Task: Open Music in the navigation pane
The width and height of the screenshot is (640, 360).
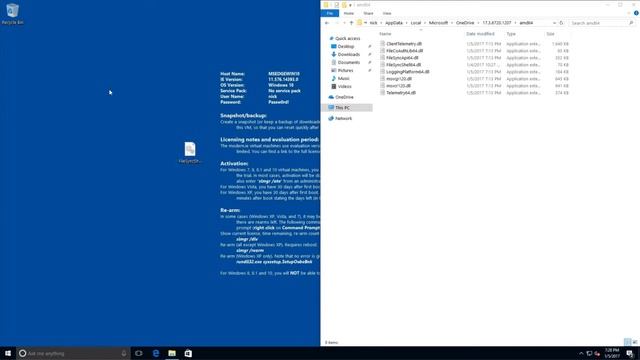Action: [343, 78]
